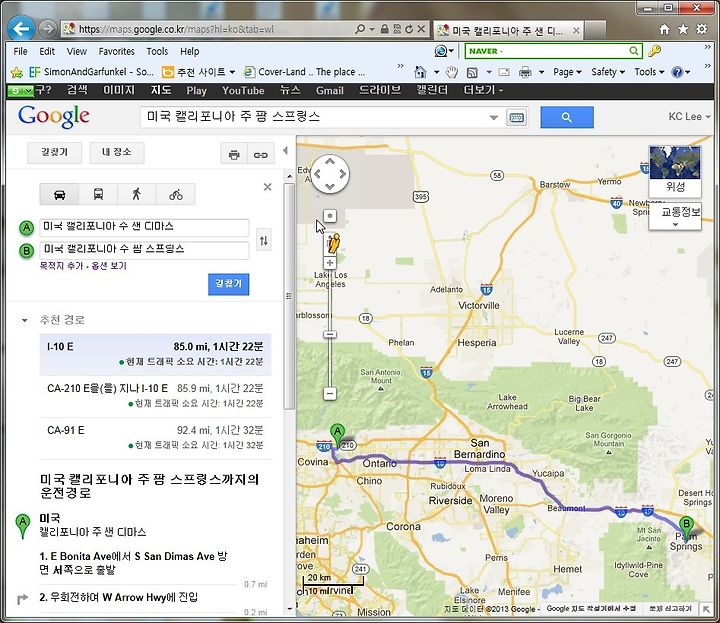The height and width of the screenshot is (623, 720).
Task: Click the 옵션 보기 link
Action: [x=109, y=266]
